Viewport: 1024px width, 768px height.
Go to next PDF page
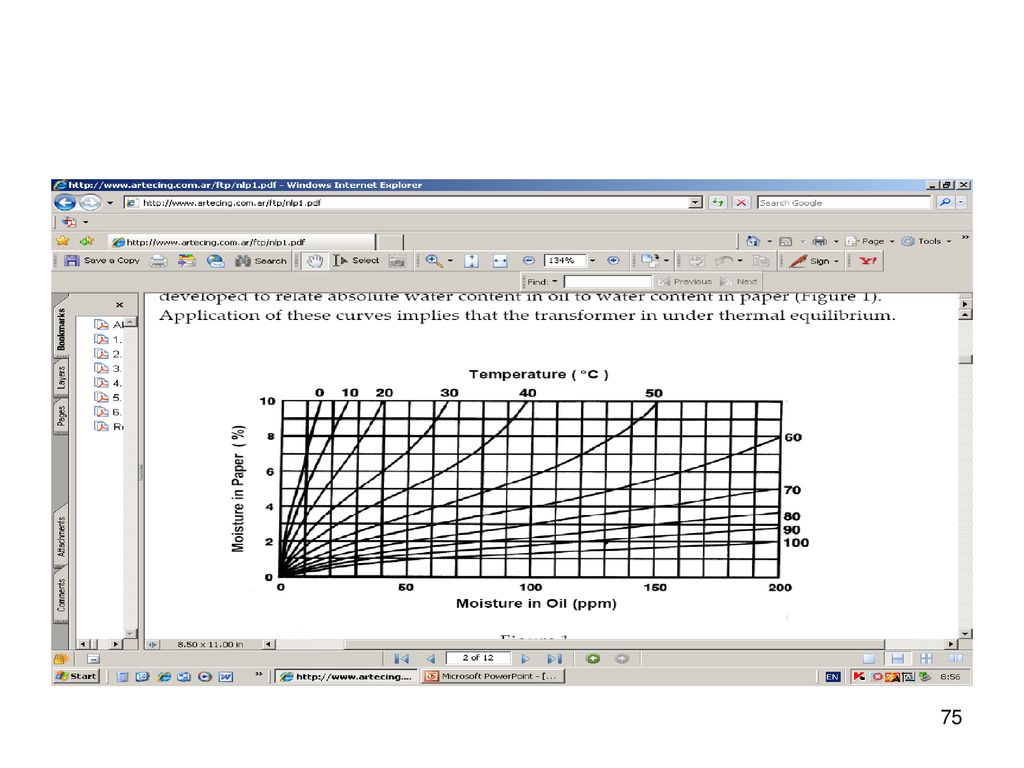point(526,659)
